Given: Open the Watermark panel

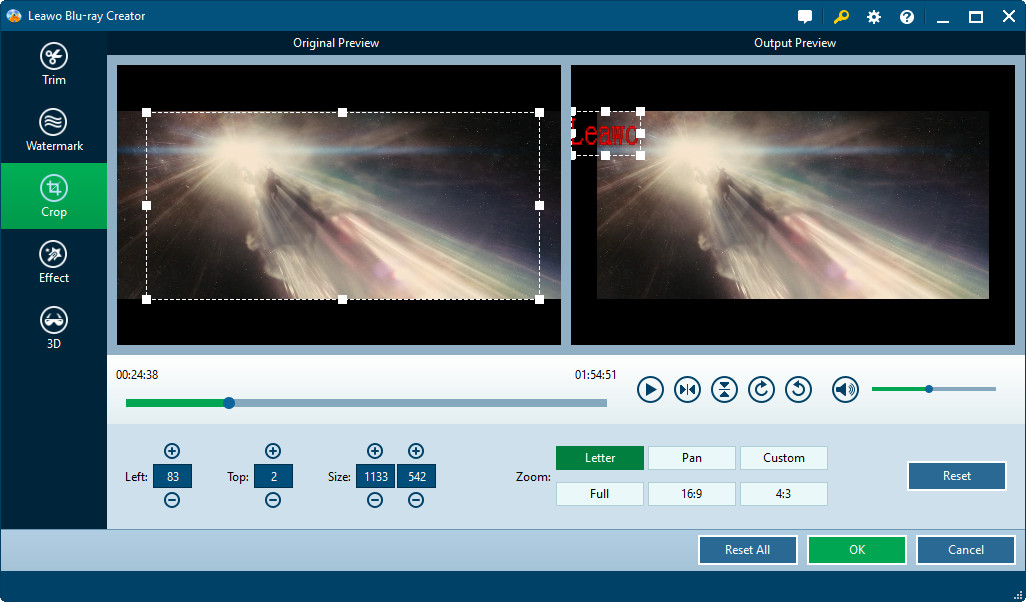Looking at the screenshot, I should [x=53, y=130].
